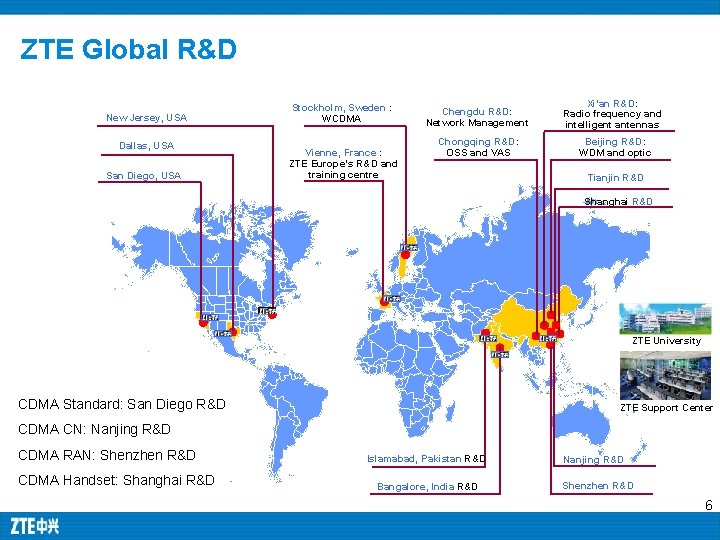720x540 pixels.
Task: Click the 'Chongqing R&D:' label
Action: coord(478,141)
